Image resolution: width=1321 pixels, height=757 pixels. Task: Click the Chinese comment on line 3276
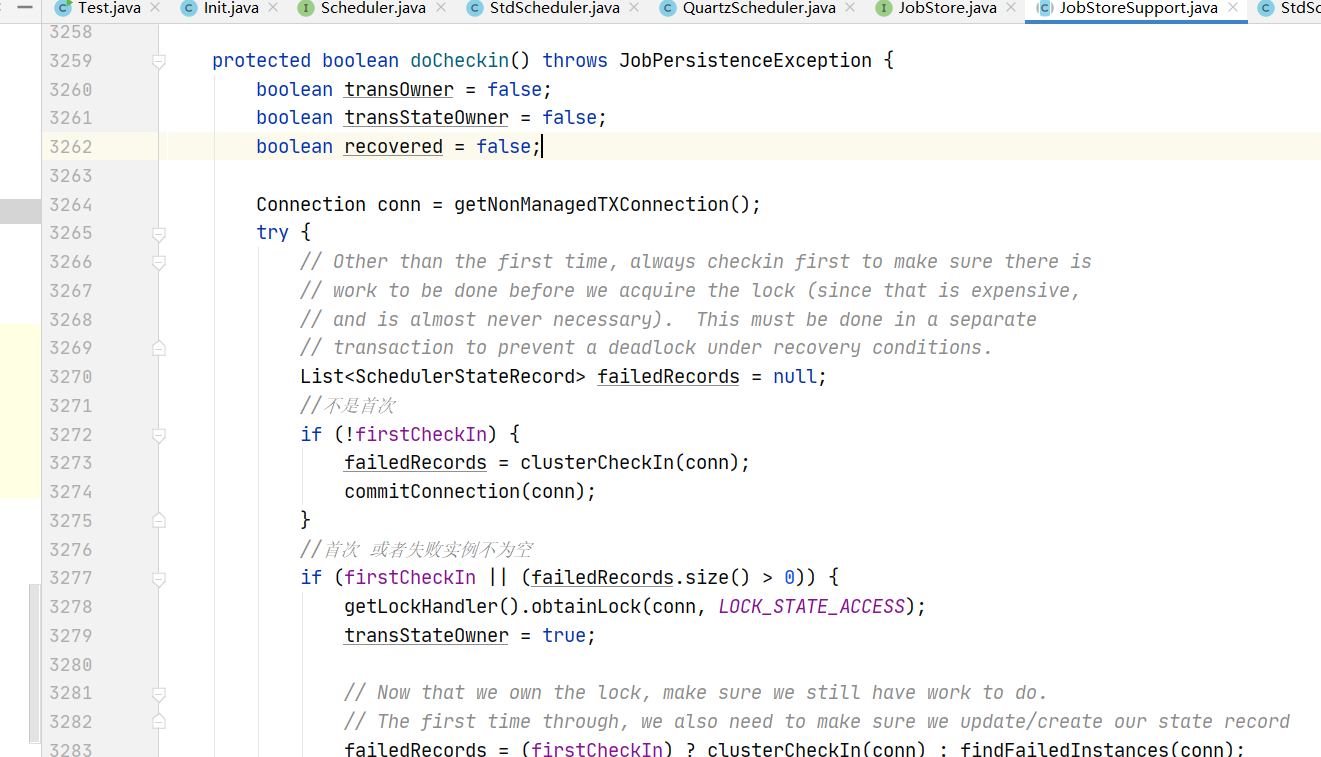416,550
